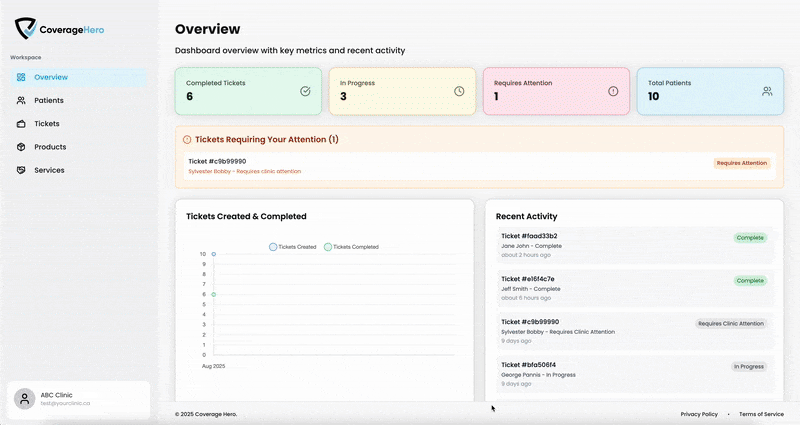Viewport: 800px width, 425px height.
Task: Click the checkmark icon on Completed Tickets card
Action: point(305,91)
